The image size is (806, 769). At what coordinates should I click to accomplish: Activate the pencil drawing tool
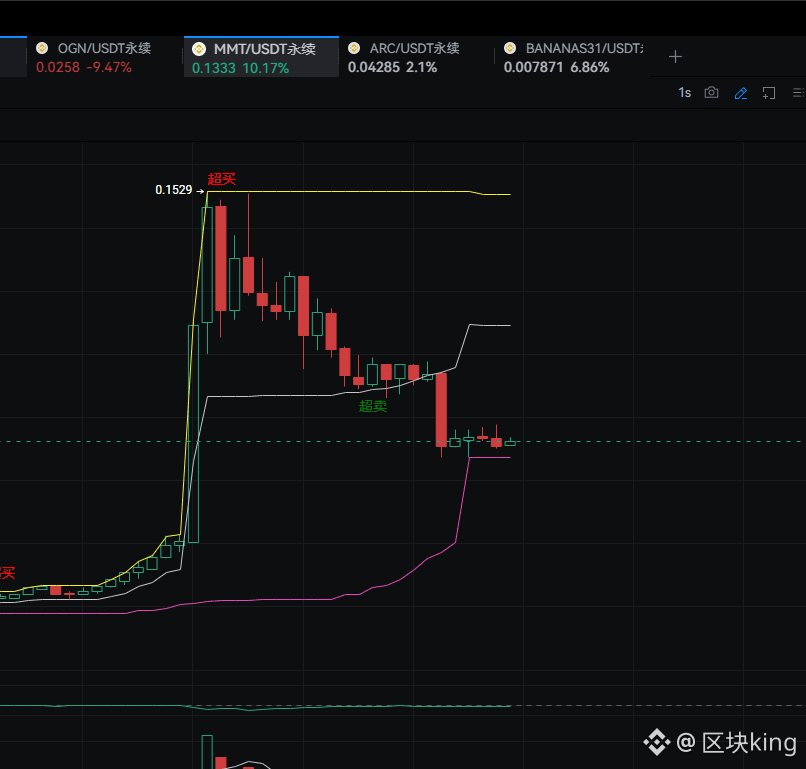[740, 93]
